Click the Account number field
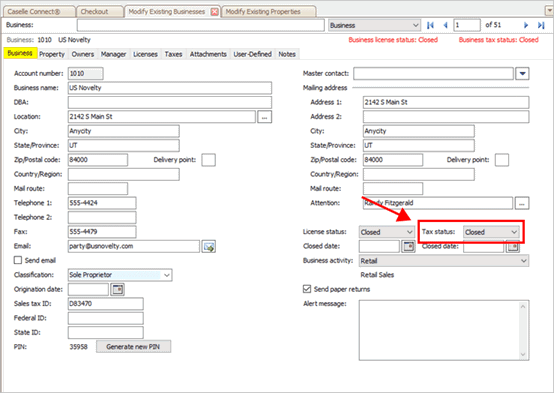The height and width of the screenshot is (393, 554). [x=86, y=74]
